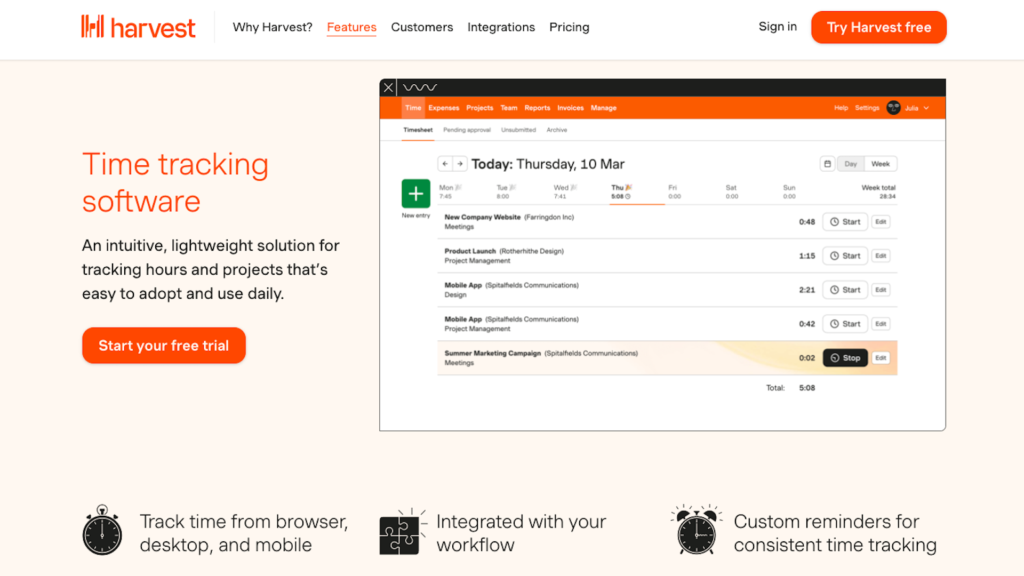Click Start your free trial button

point(164,346)
